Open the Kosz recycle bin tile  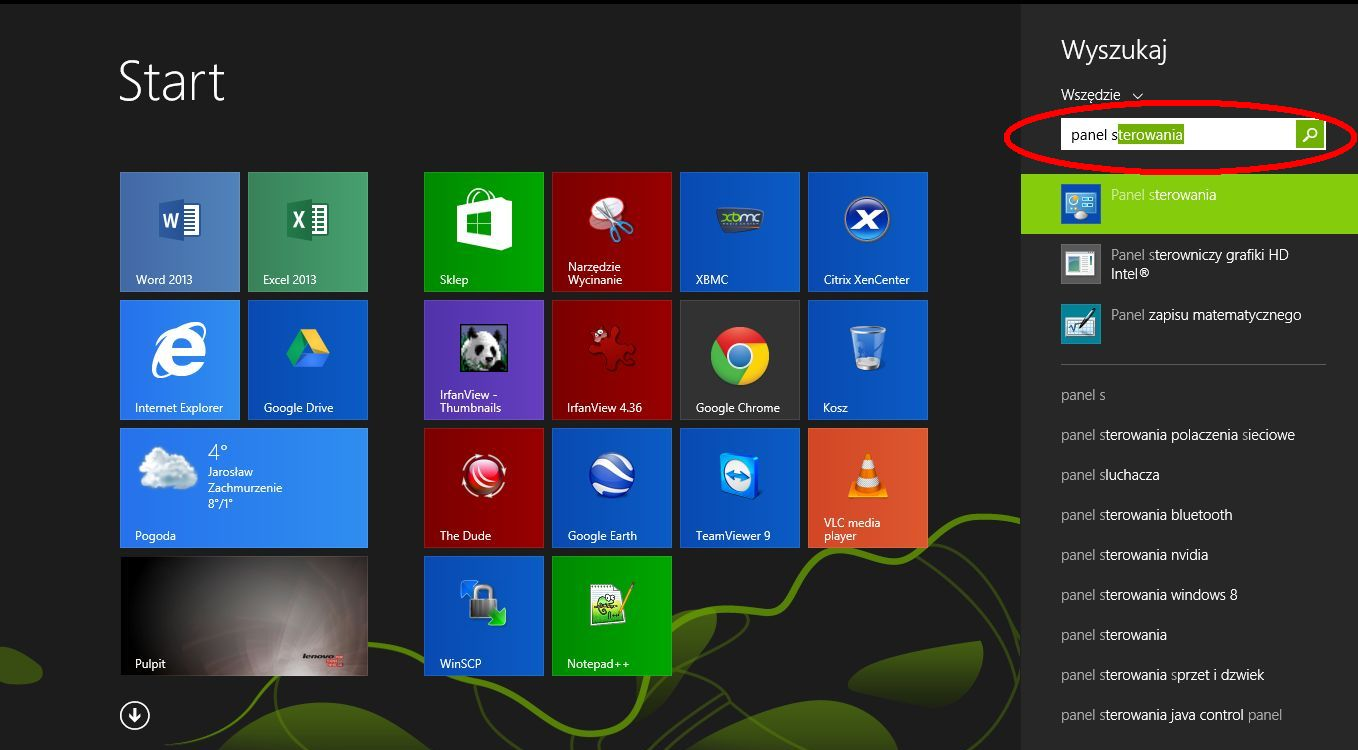[868, 360]
